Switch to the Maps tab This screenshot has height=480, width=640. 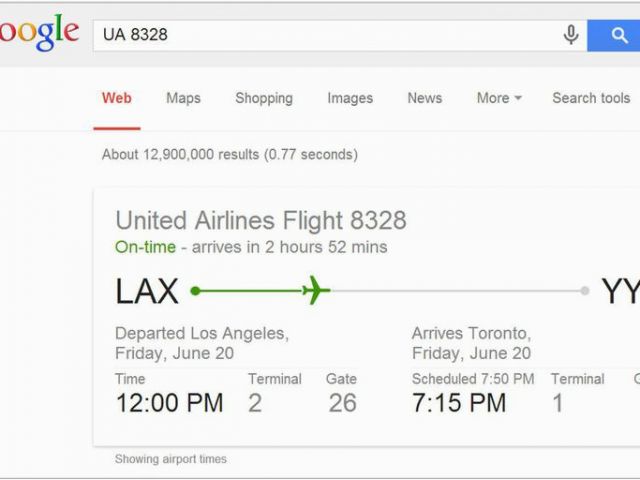pyautogui.click(x=183, y=98)
